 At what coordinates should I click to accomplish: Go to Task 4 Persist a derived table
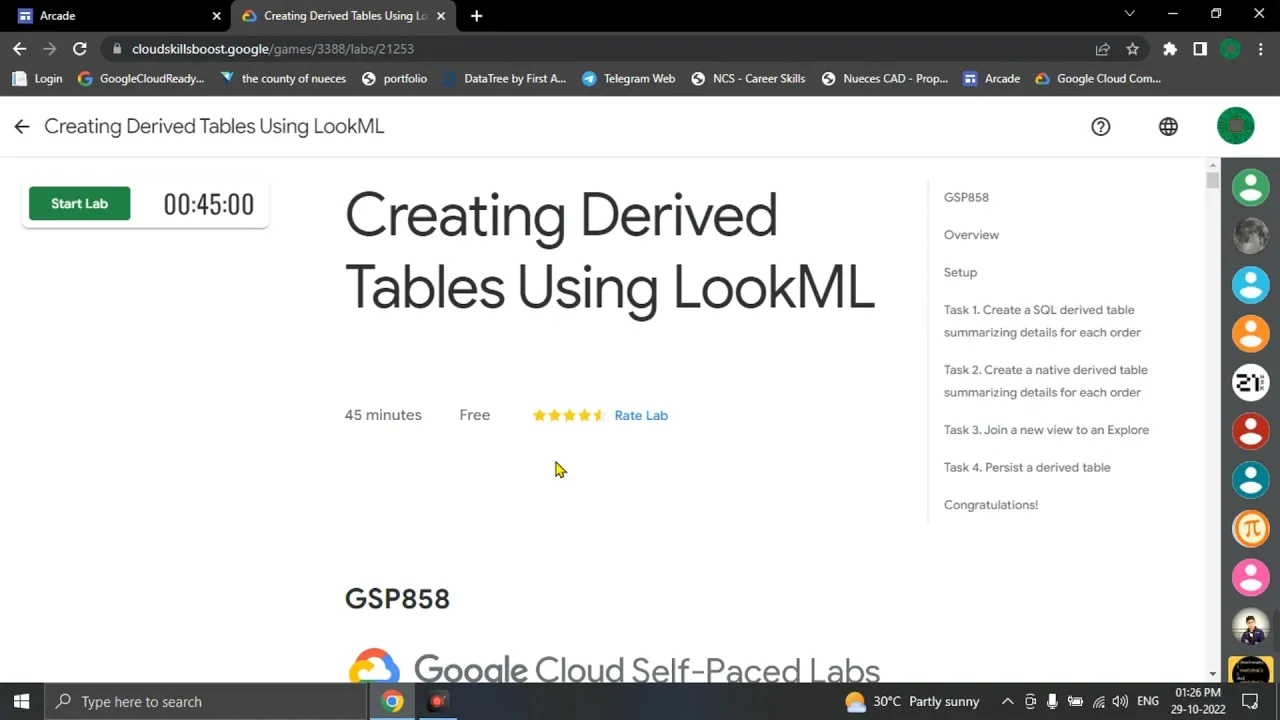1027,467
